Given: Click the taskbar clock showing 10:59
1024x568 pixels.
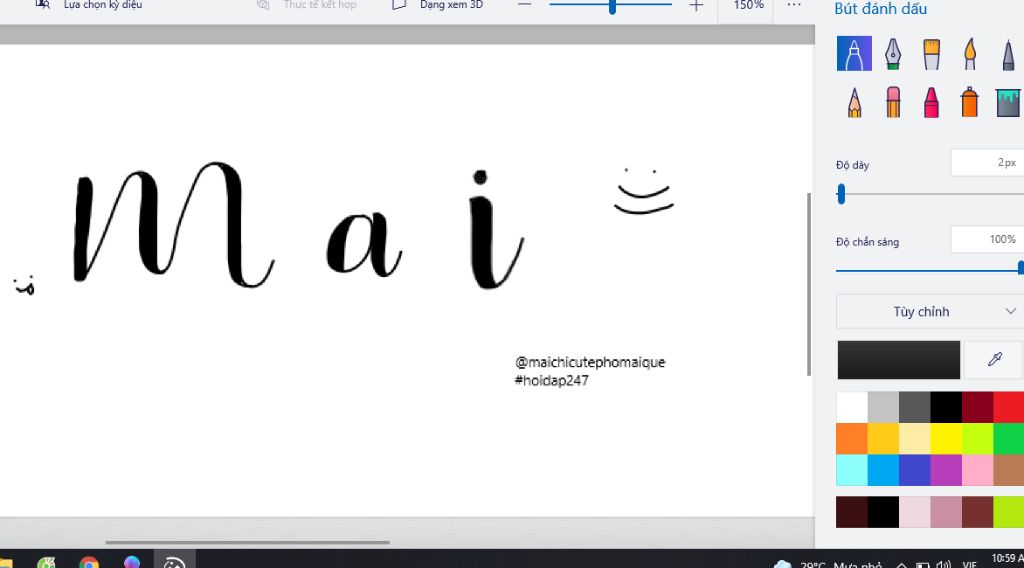Looking at the screenshot, I should (1007, 559).
